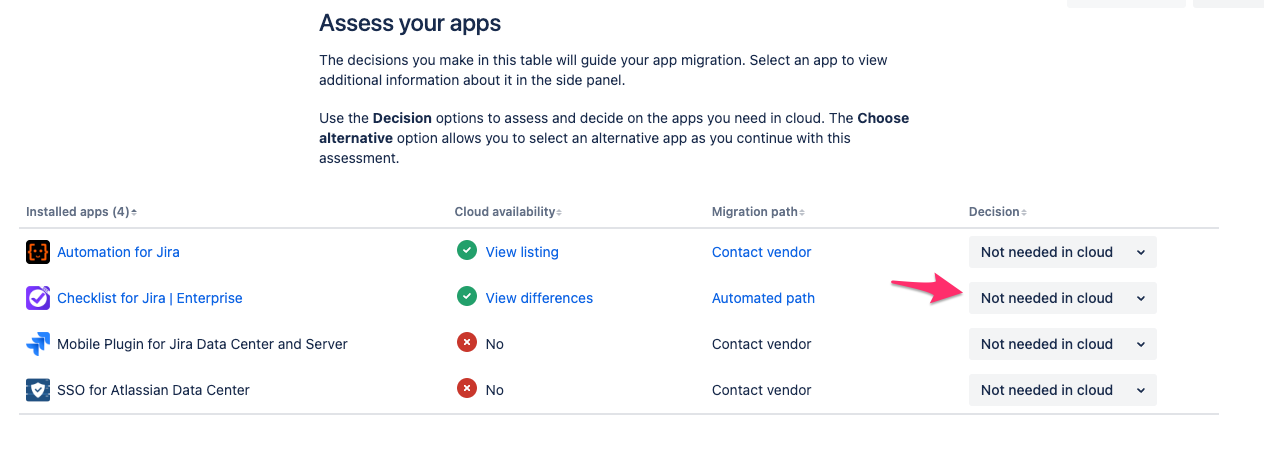Click green checkmark beside View listing
Screen dimensions: 1264x458
[467, 251]
